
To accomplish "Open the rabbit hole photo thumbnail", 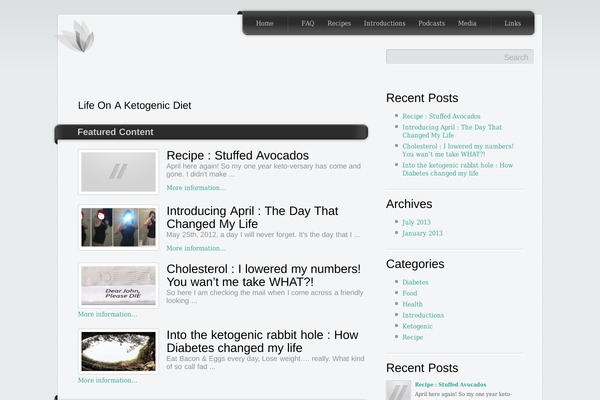I will (118, 351).
